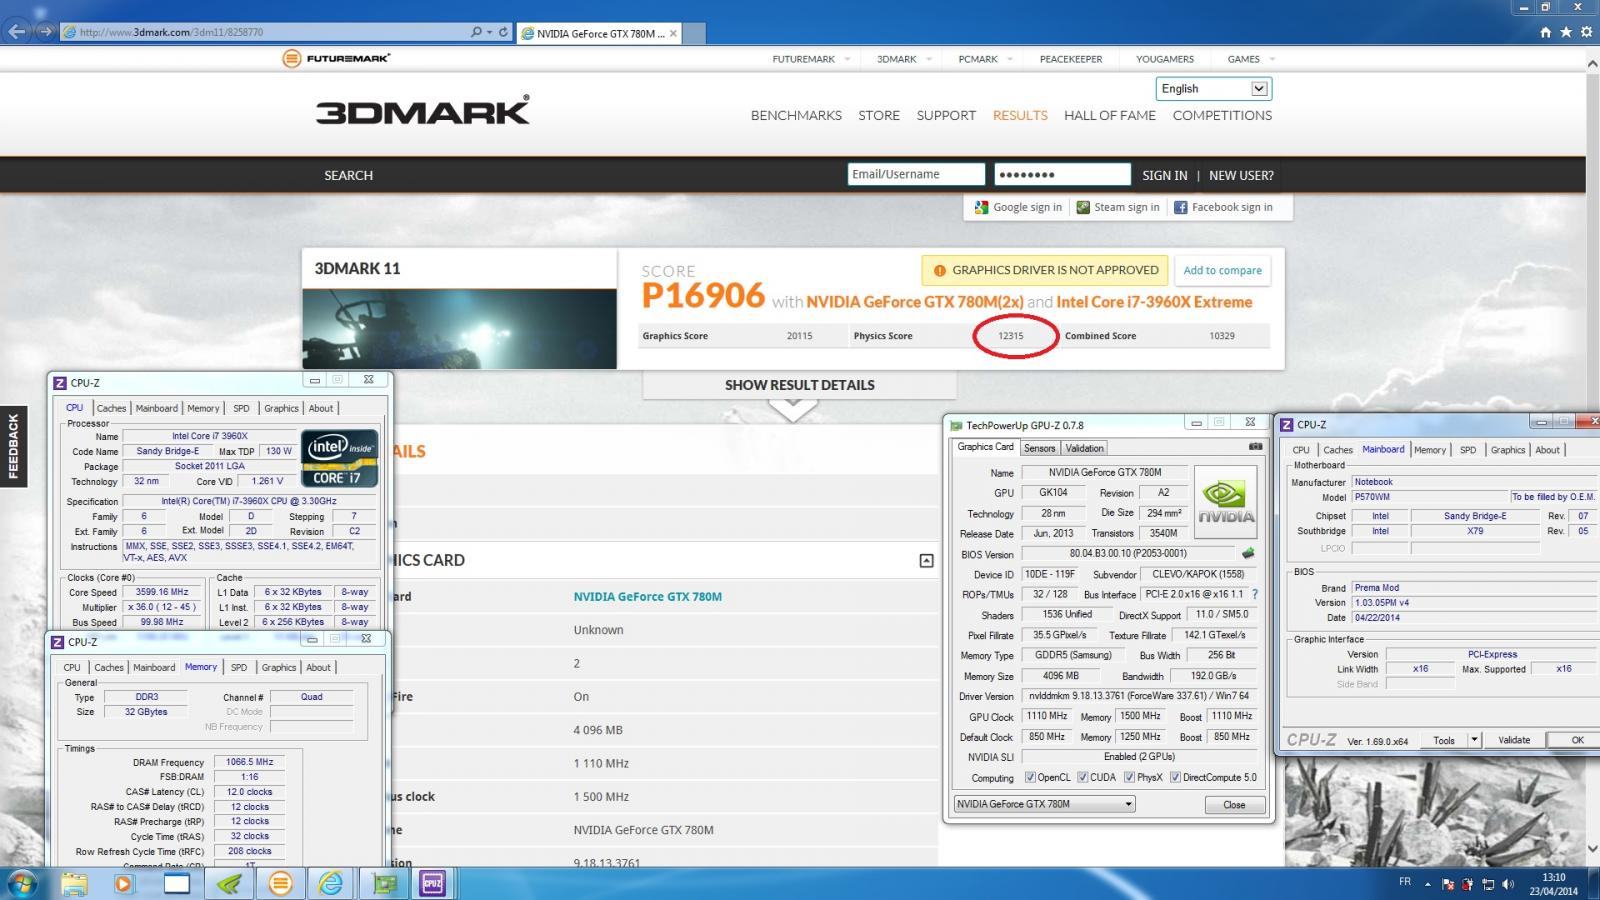Expand the 3DMARK top menu arrow

click(929, 59)
